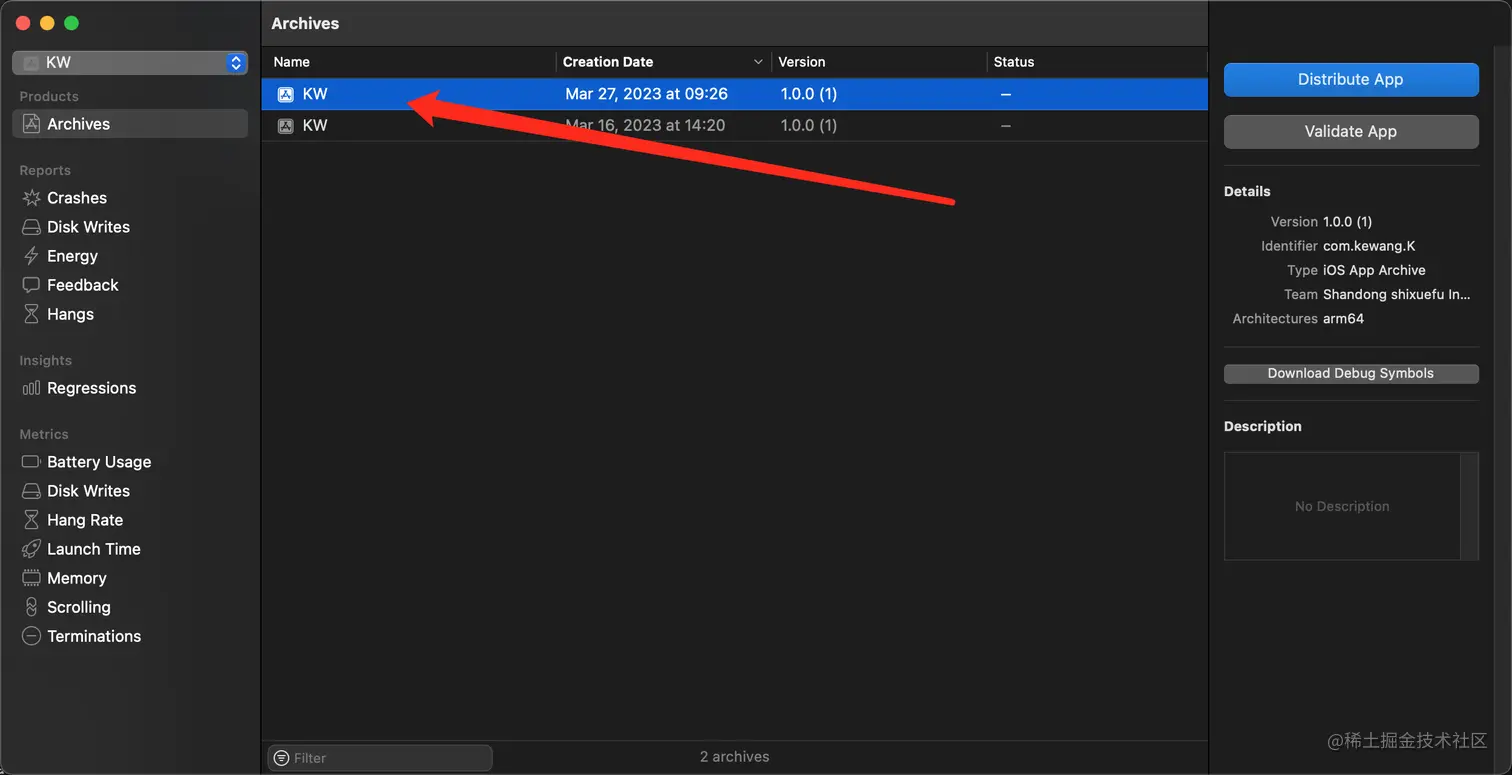Click the Archives icon in sidebar
The width and height of the screenshot is (1512, 775).
31,124
